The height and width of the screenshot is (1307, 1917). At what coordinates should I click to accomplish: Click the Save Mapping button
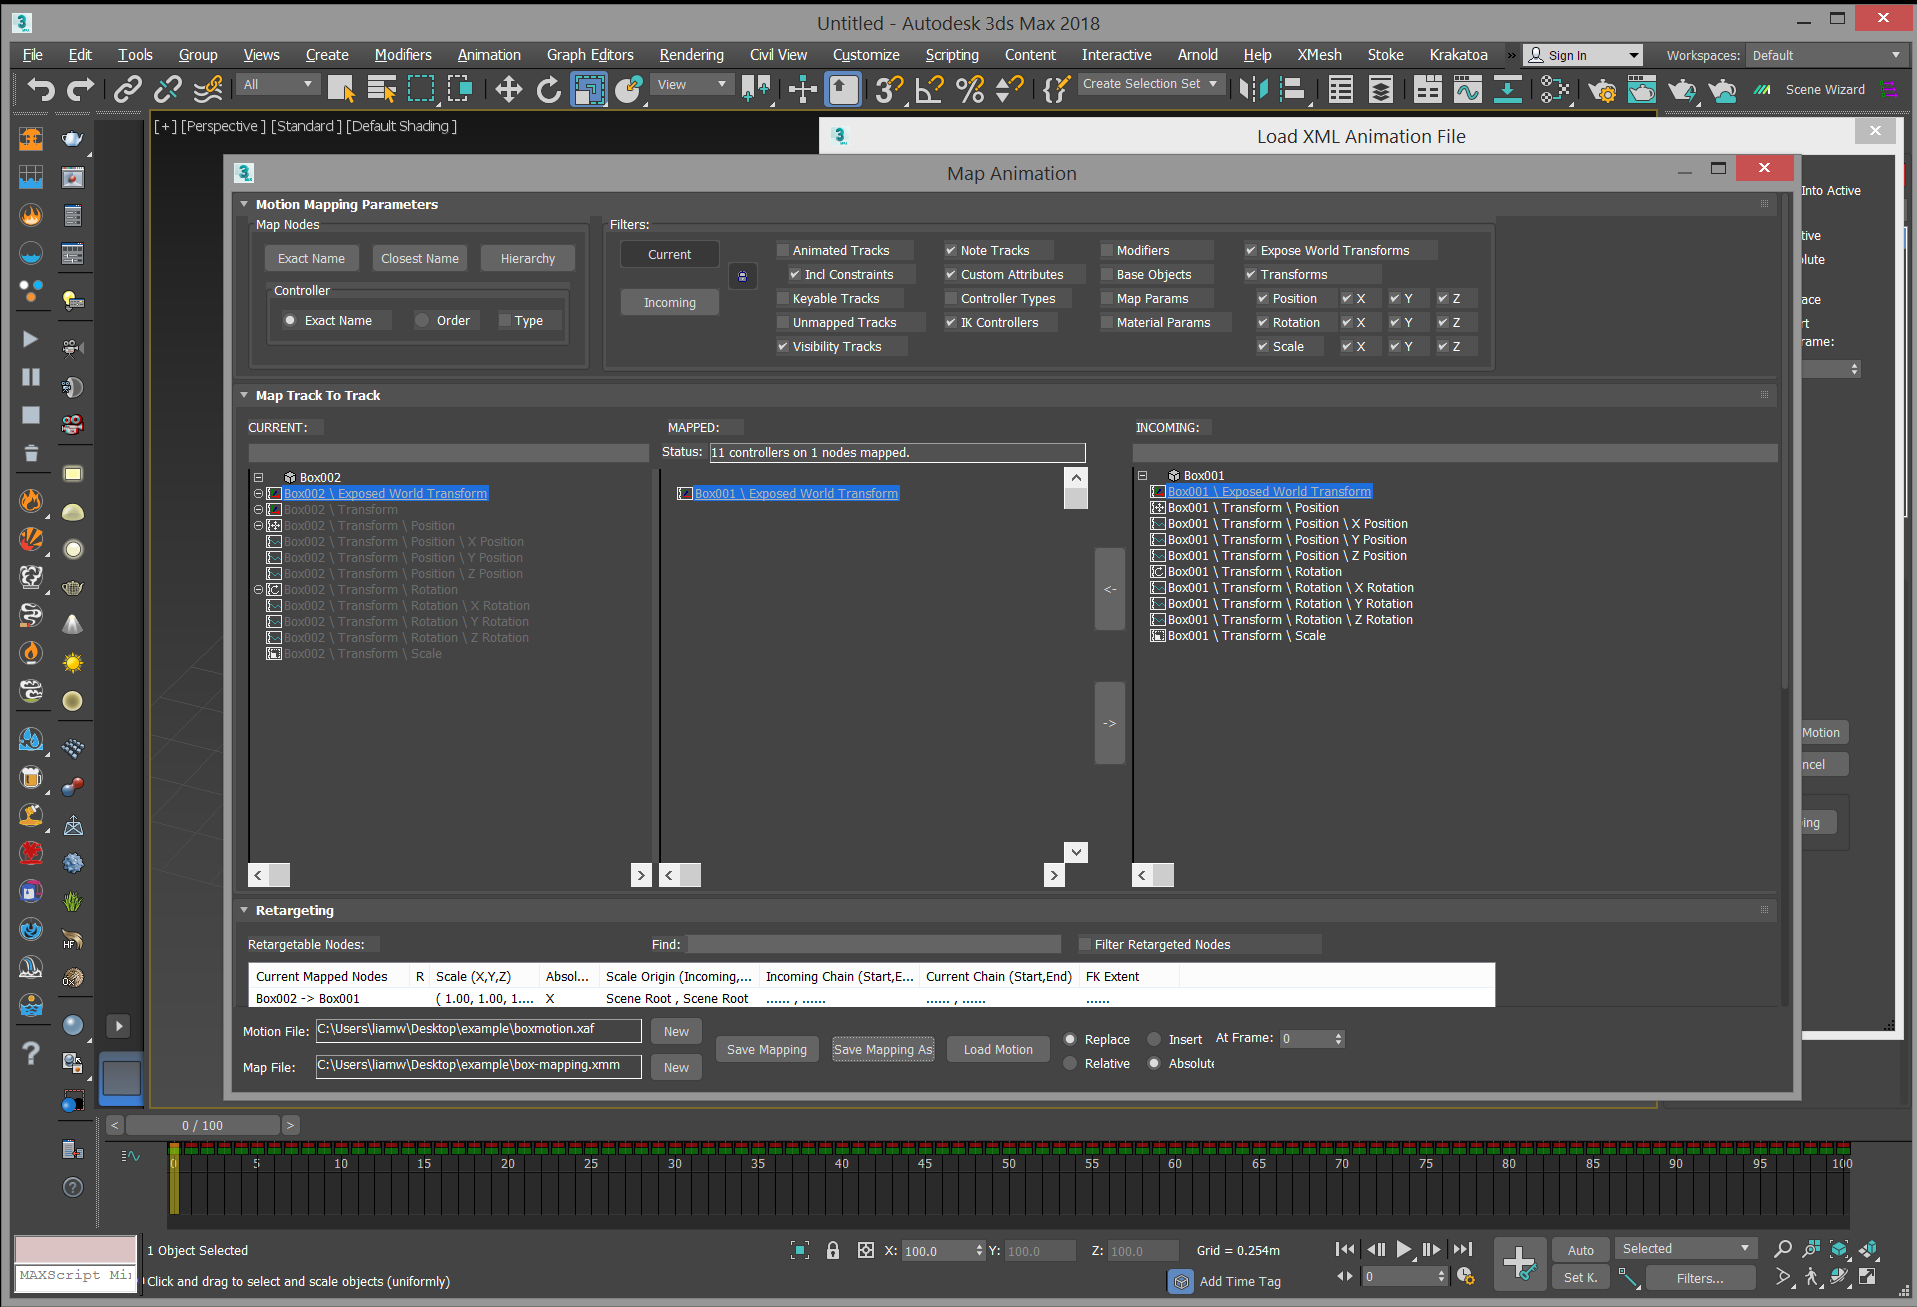766,1049
